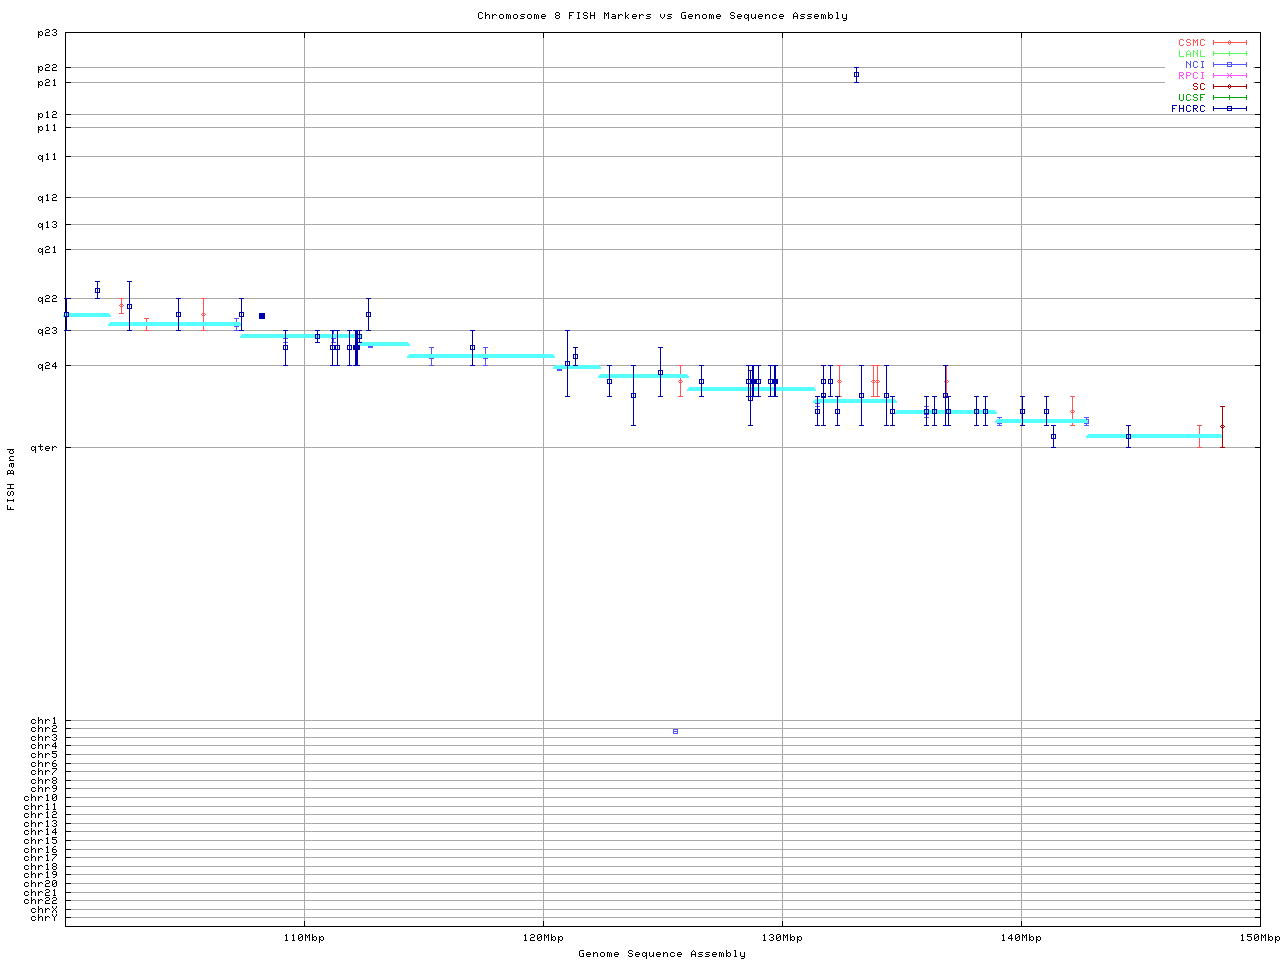Select the q24 band label
The width and height of the screenshot is (1280, 960).
click(48, 366)
